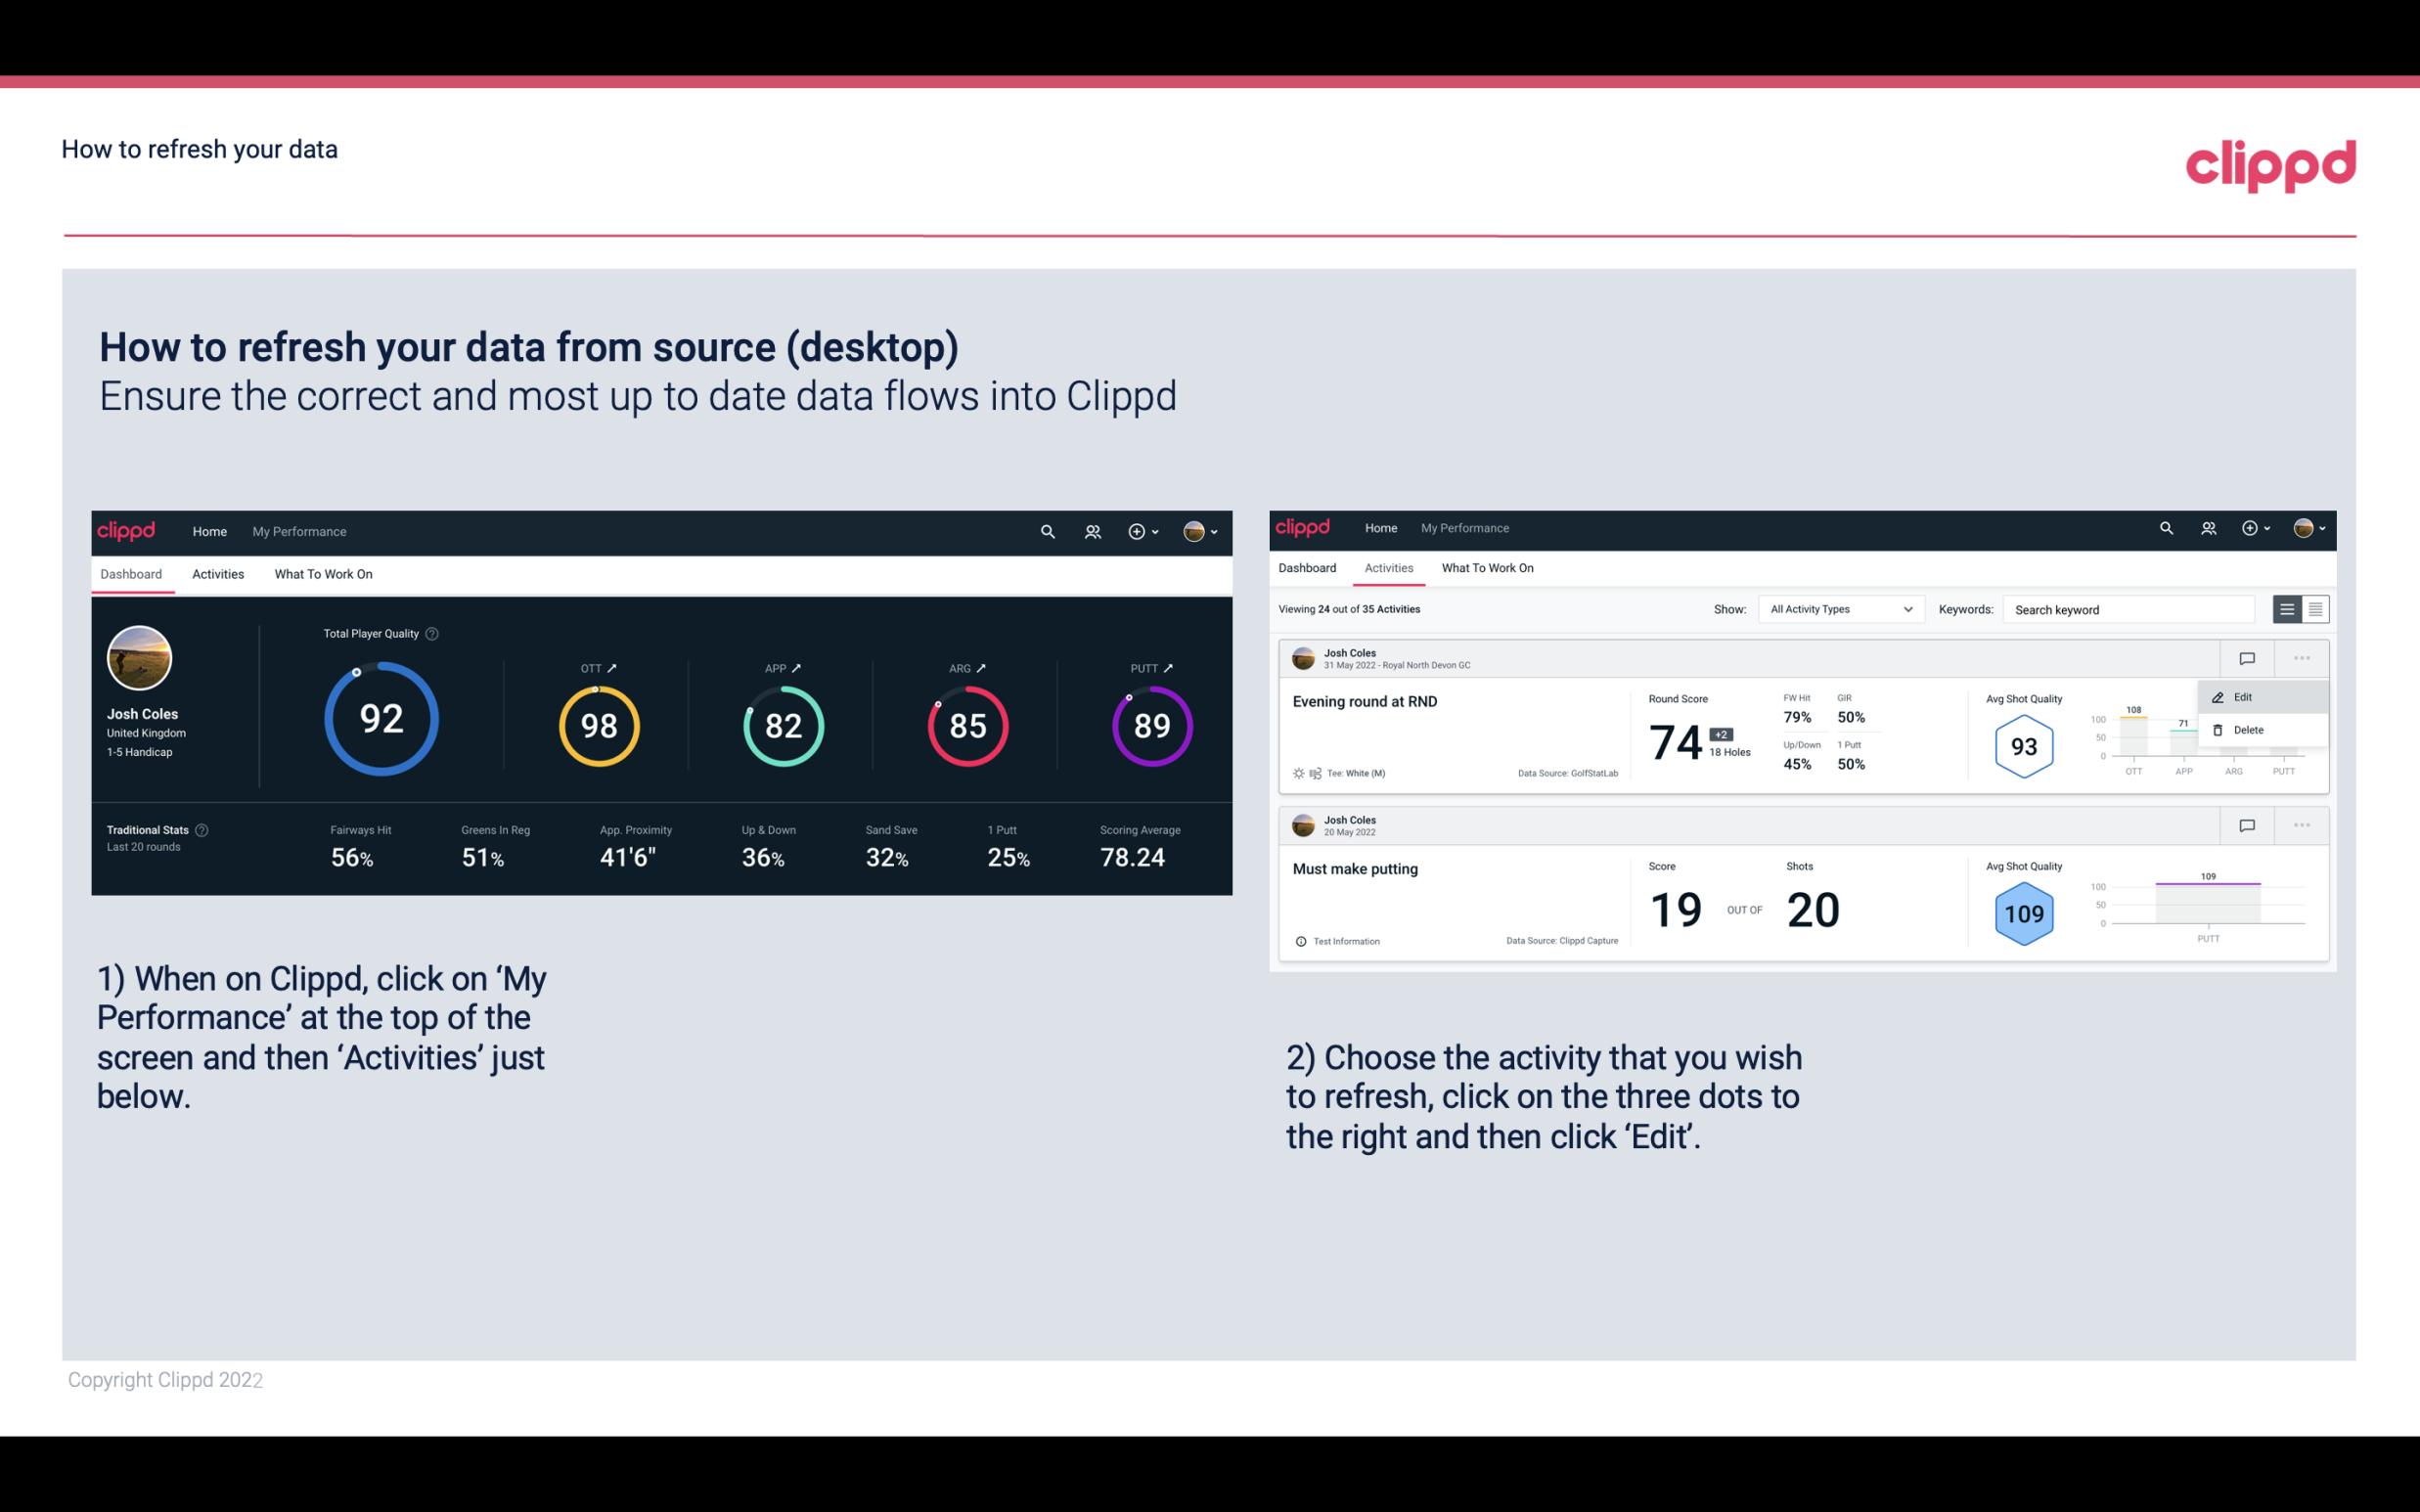Image resolution: width=2420 pixels, height=1512 pixels.
Task: Select the Edit option from activity menu
Action: pos(2242,695)
